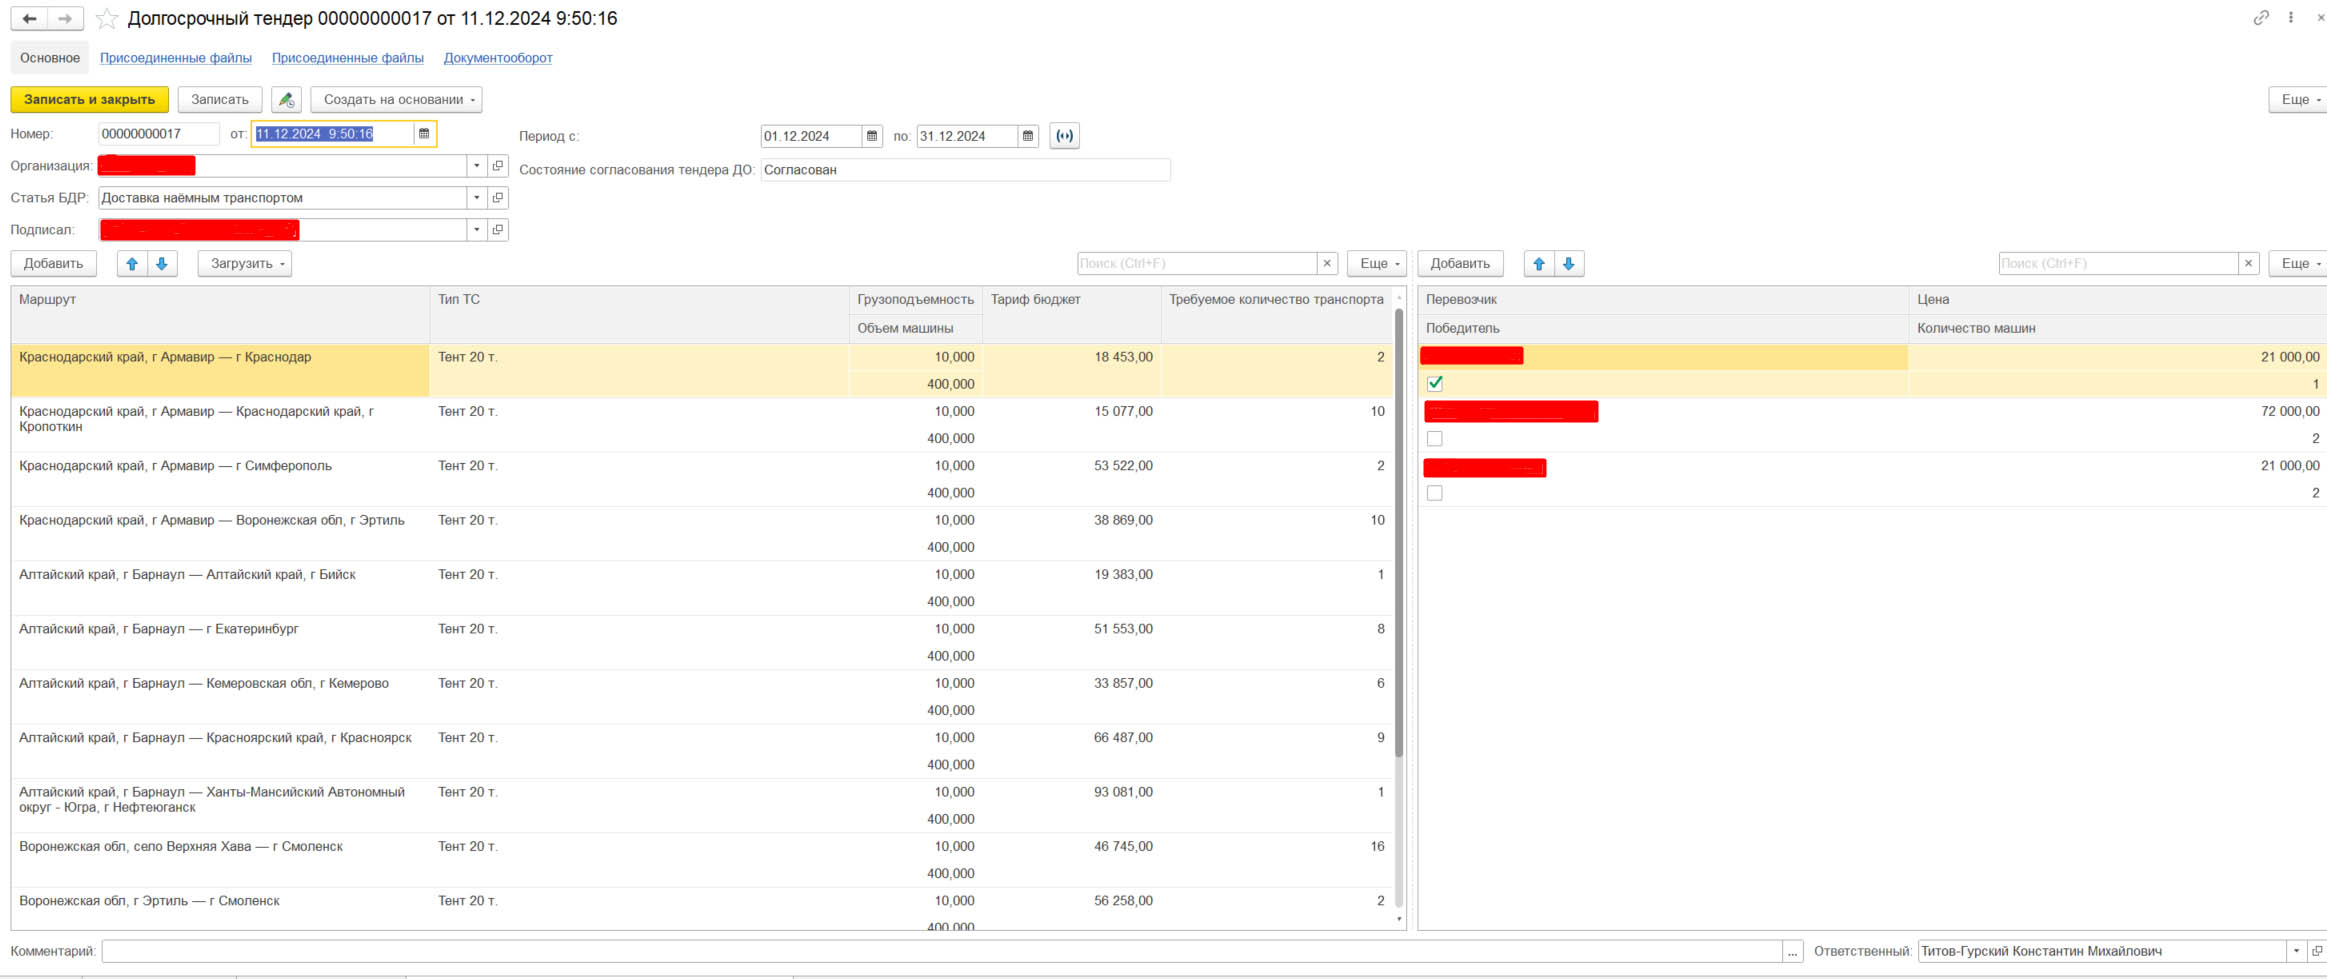Tick the third carrier's winner checkbox
This screenshot has height=979, width=2327.
[1435, 493]
